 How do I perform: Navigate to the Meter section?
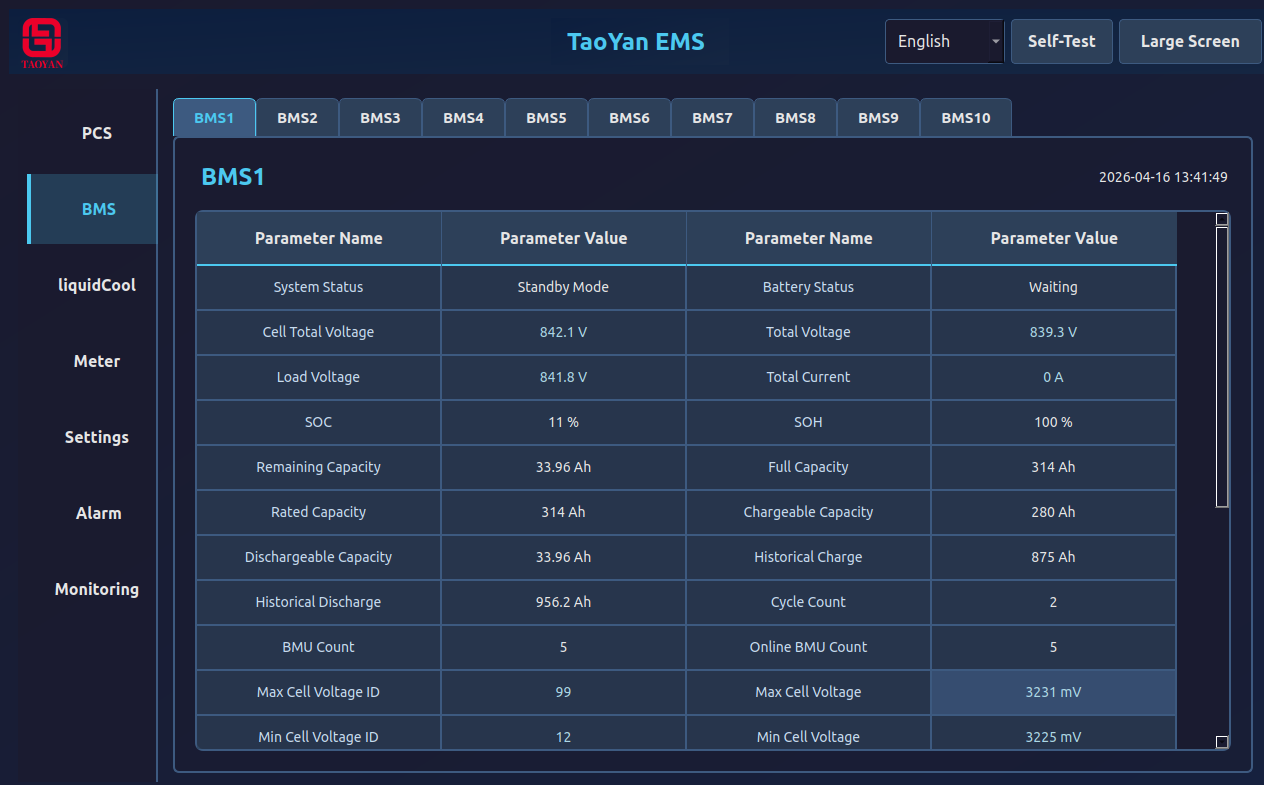coord(97,361)
